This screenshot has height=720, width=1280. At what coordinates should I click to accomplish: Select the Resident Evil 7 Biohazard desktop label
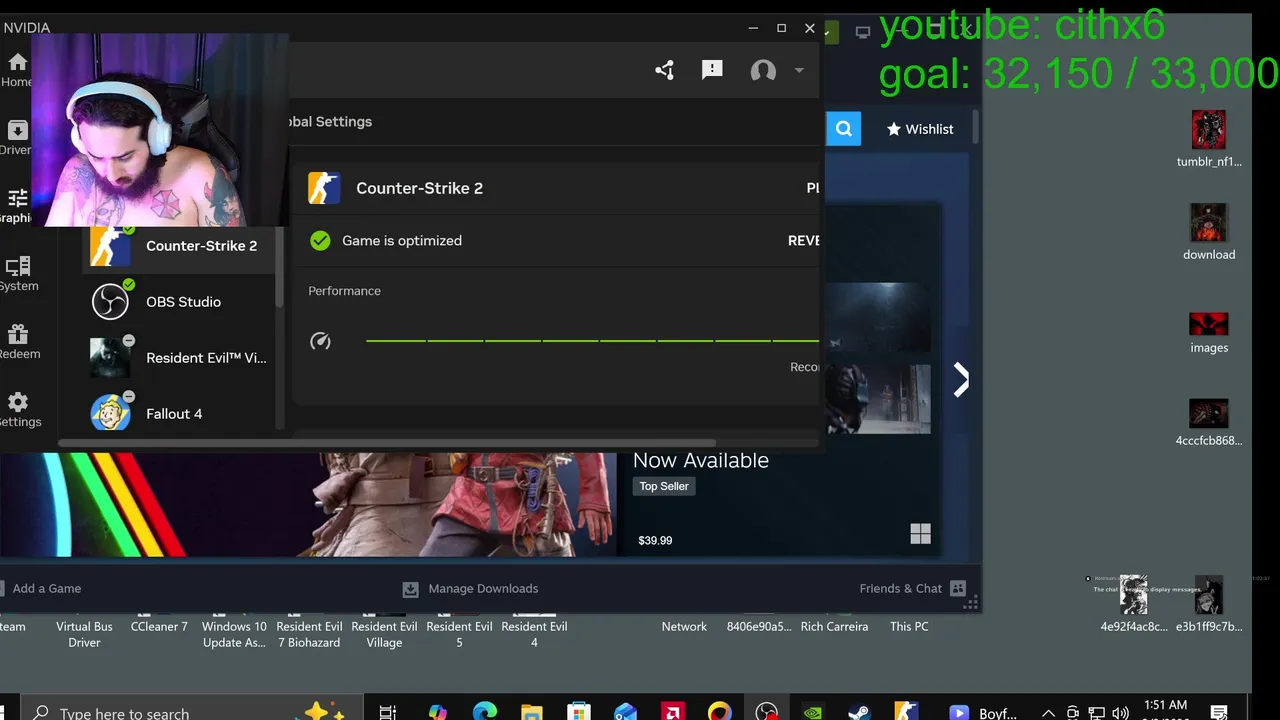coord(309,634)
